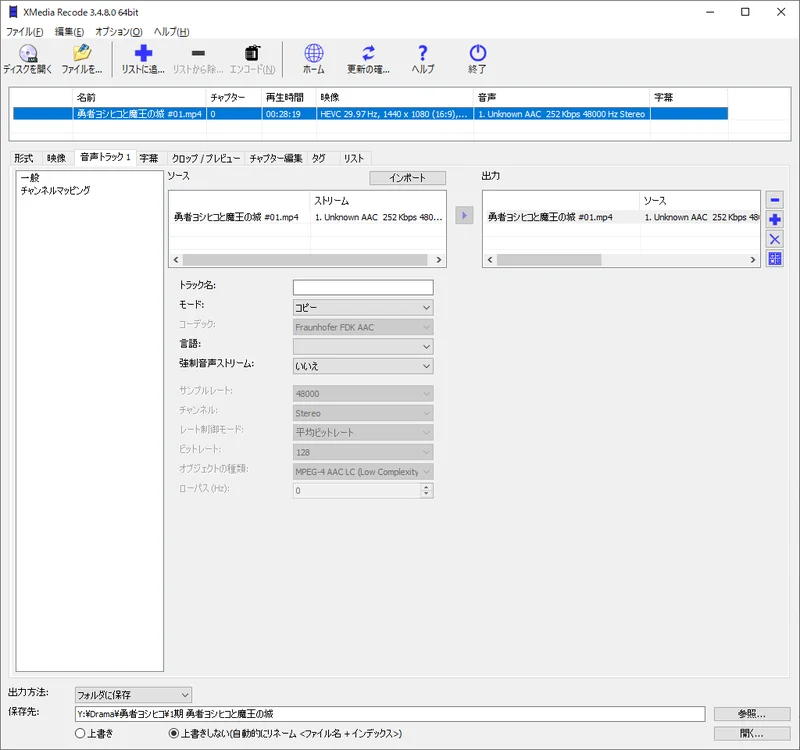Click the blue X icon beside output list
The height and width of the screenshot is (750, 800).
pos(774,239)
